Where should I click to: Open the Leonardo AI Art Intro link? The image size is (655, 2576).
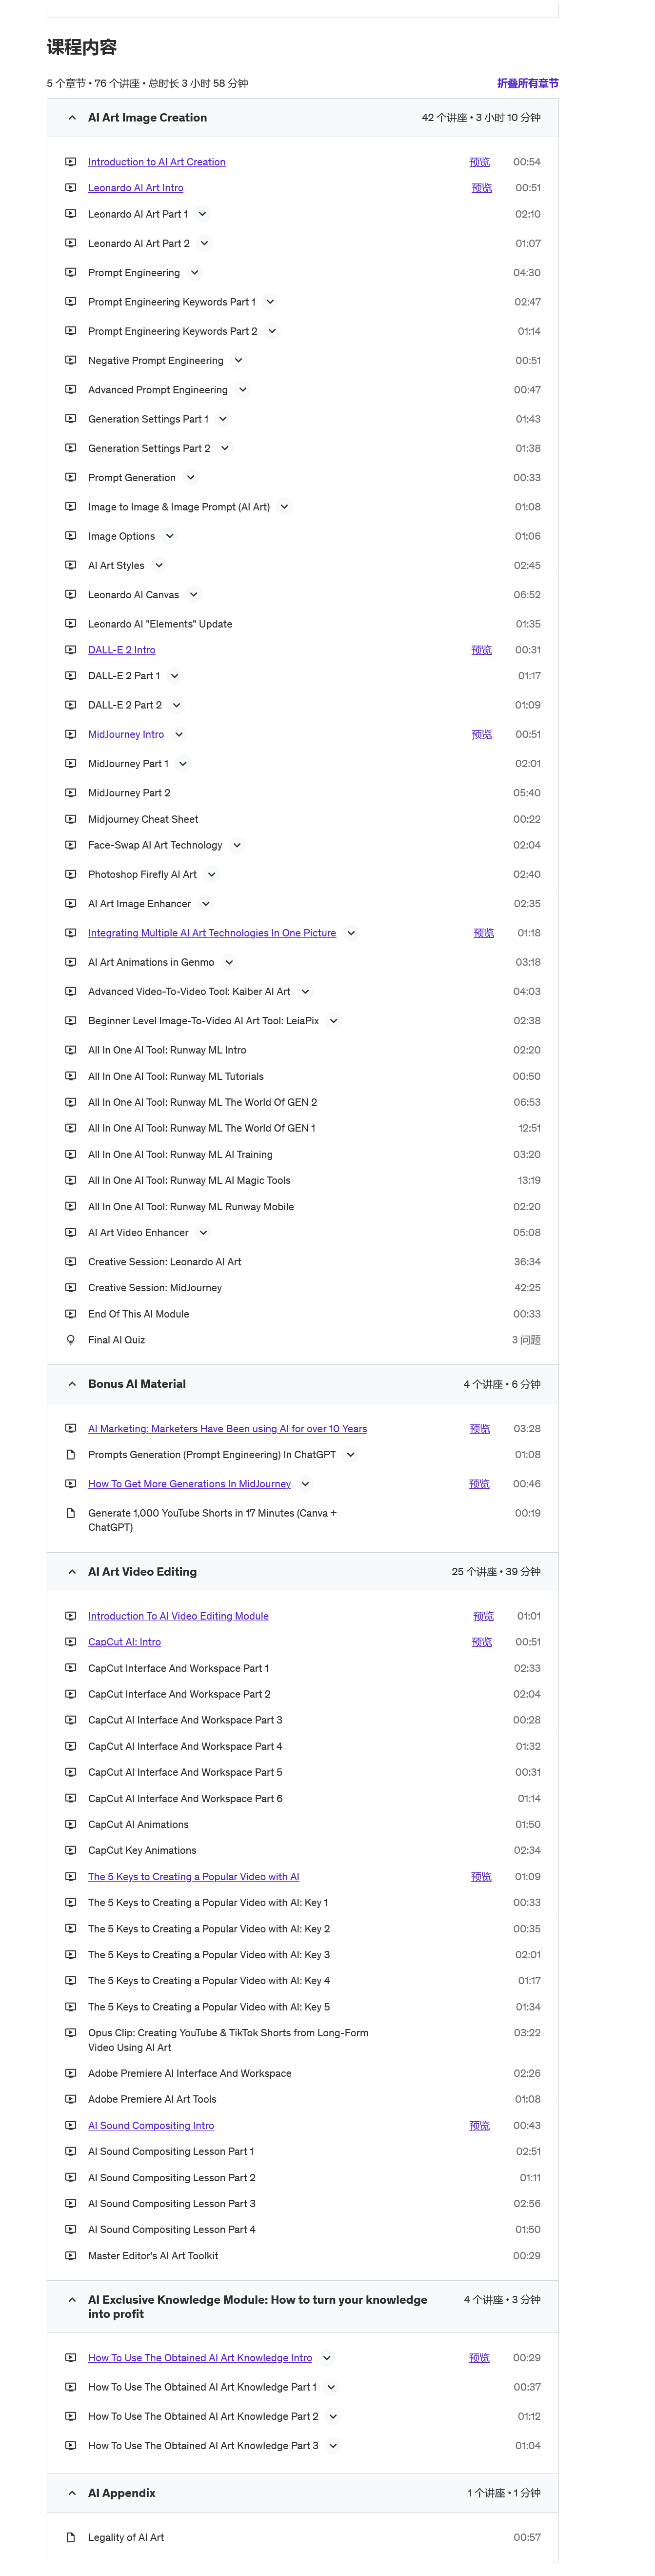coord(136,188)
